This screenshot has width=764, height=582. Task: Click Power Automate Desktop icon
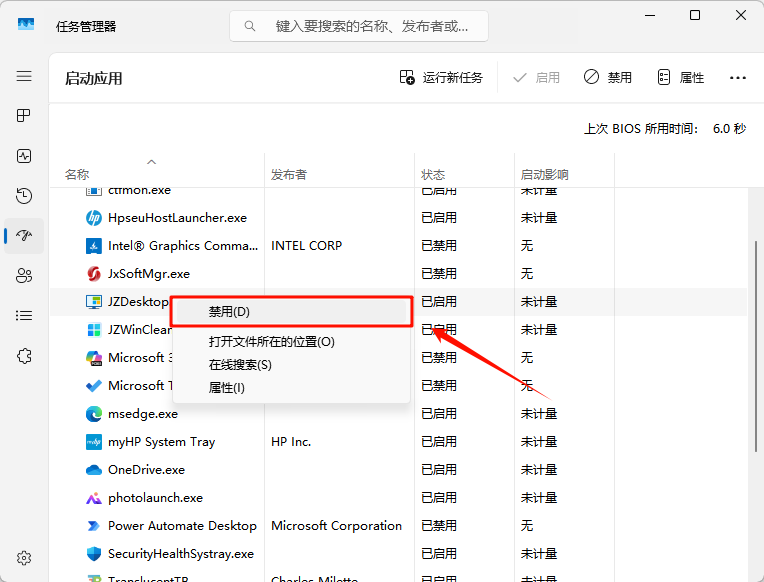(94, 526)
